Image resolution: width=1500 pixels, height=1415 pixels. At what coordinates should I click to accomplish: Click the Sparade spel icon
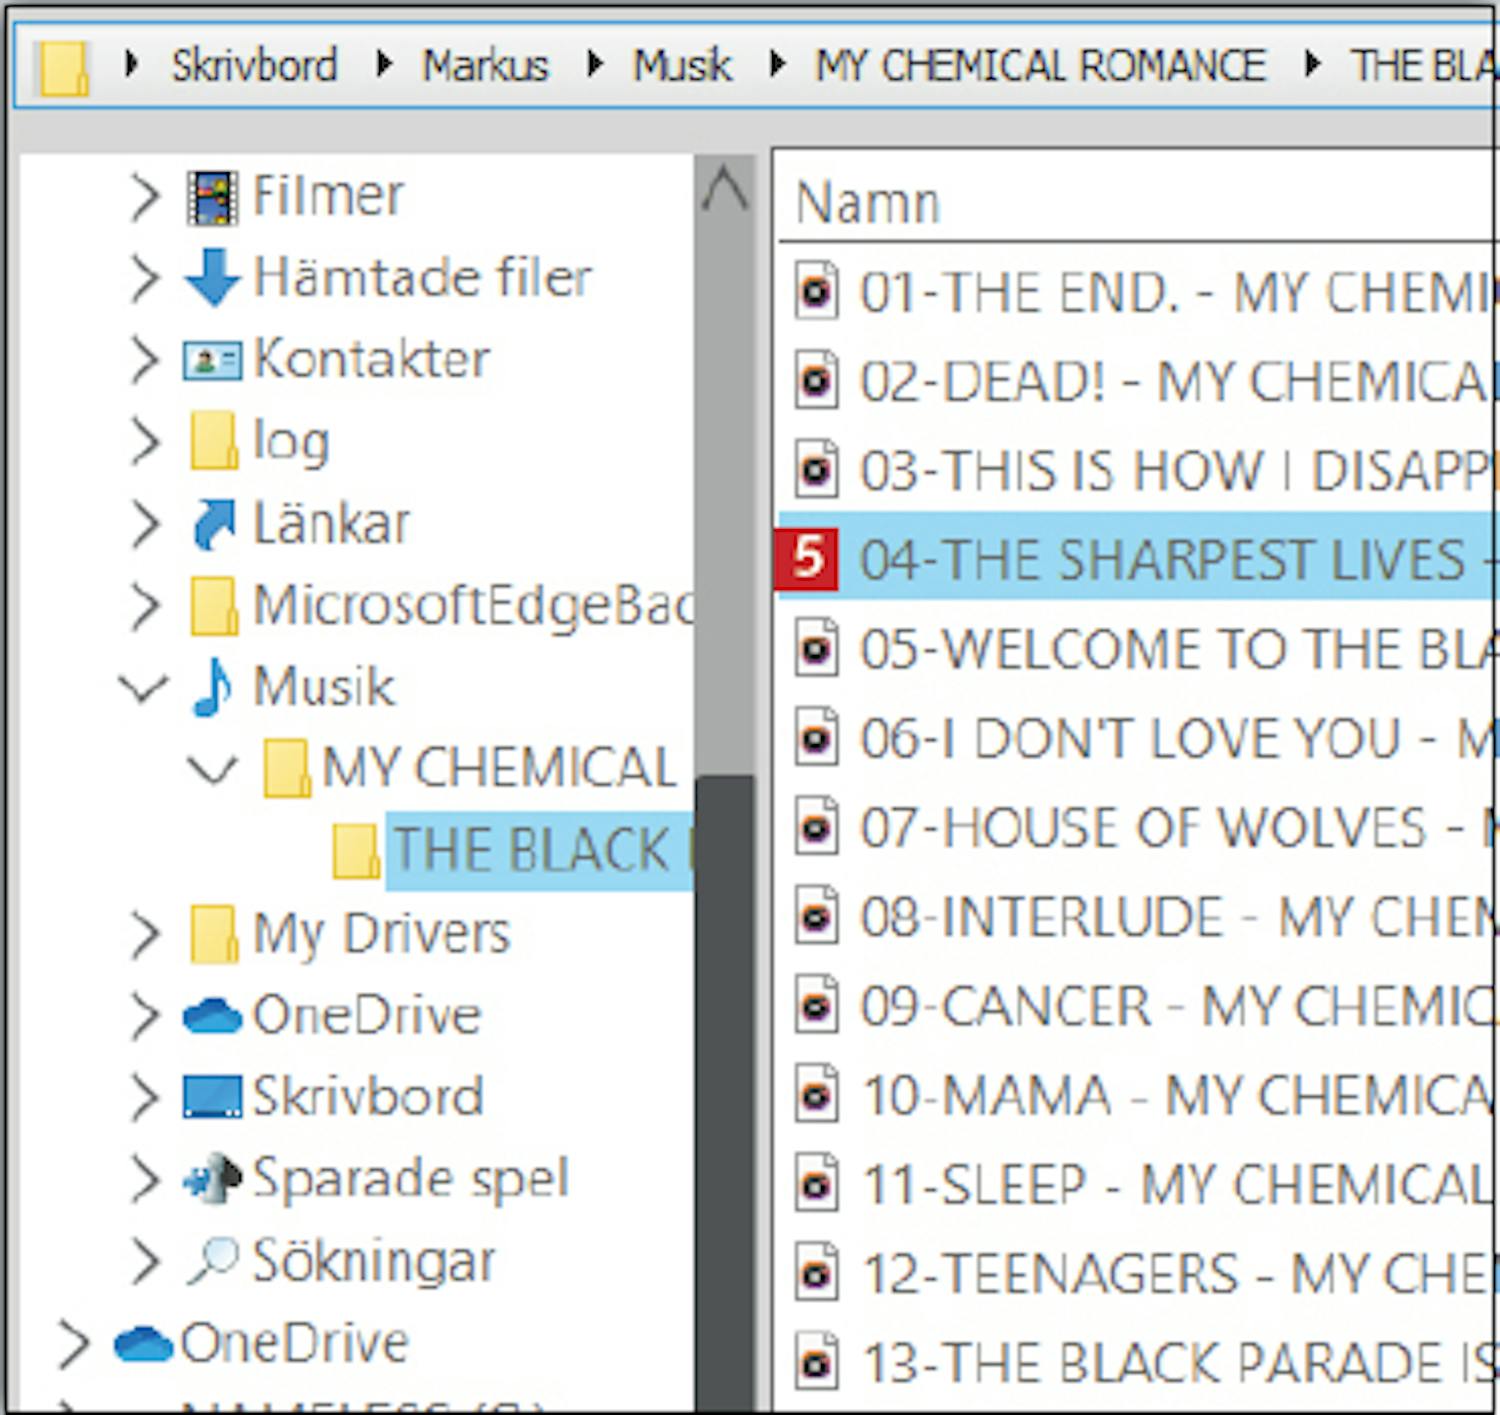pyautogui.click(x=212, y=1179)
